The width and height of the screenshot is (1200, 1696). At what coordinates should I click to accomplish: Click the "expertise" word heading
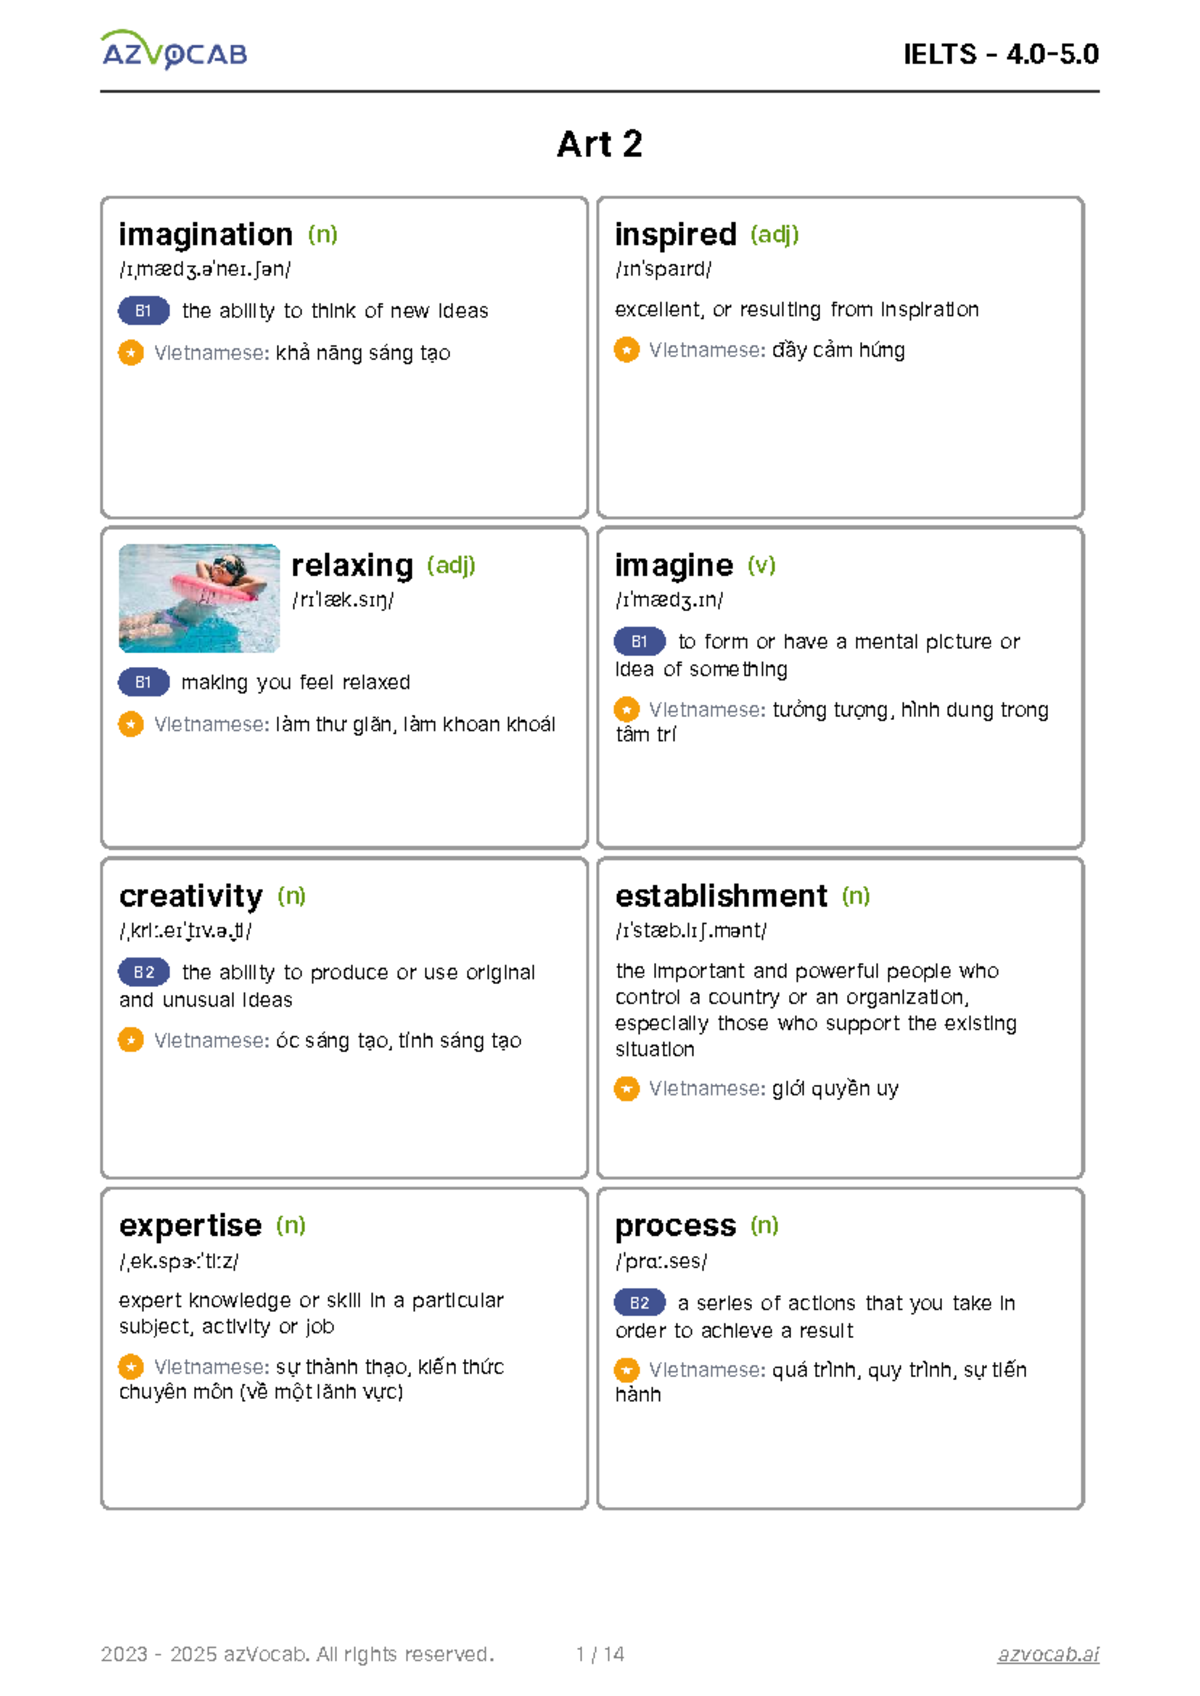point(190,1226)
